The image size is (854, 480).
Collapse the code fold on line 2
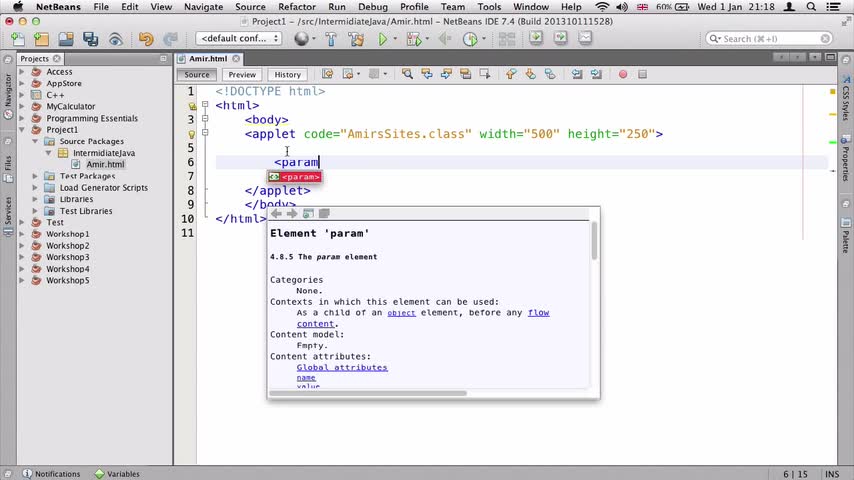coord(205,104)
